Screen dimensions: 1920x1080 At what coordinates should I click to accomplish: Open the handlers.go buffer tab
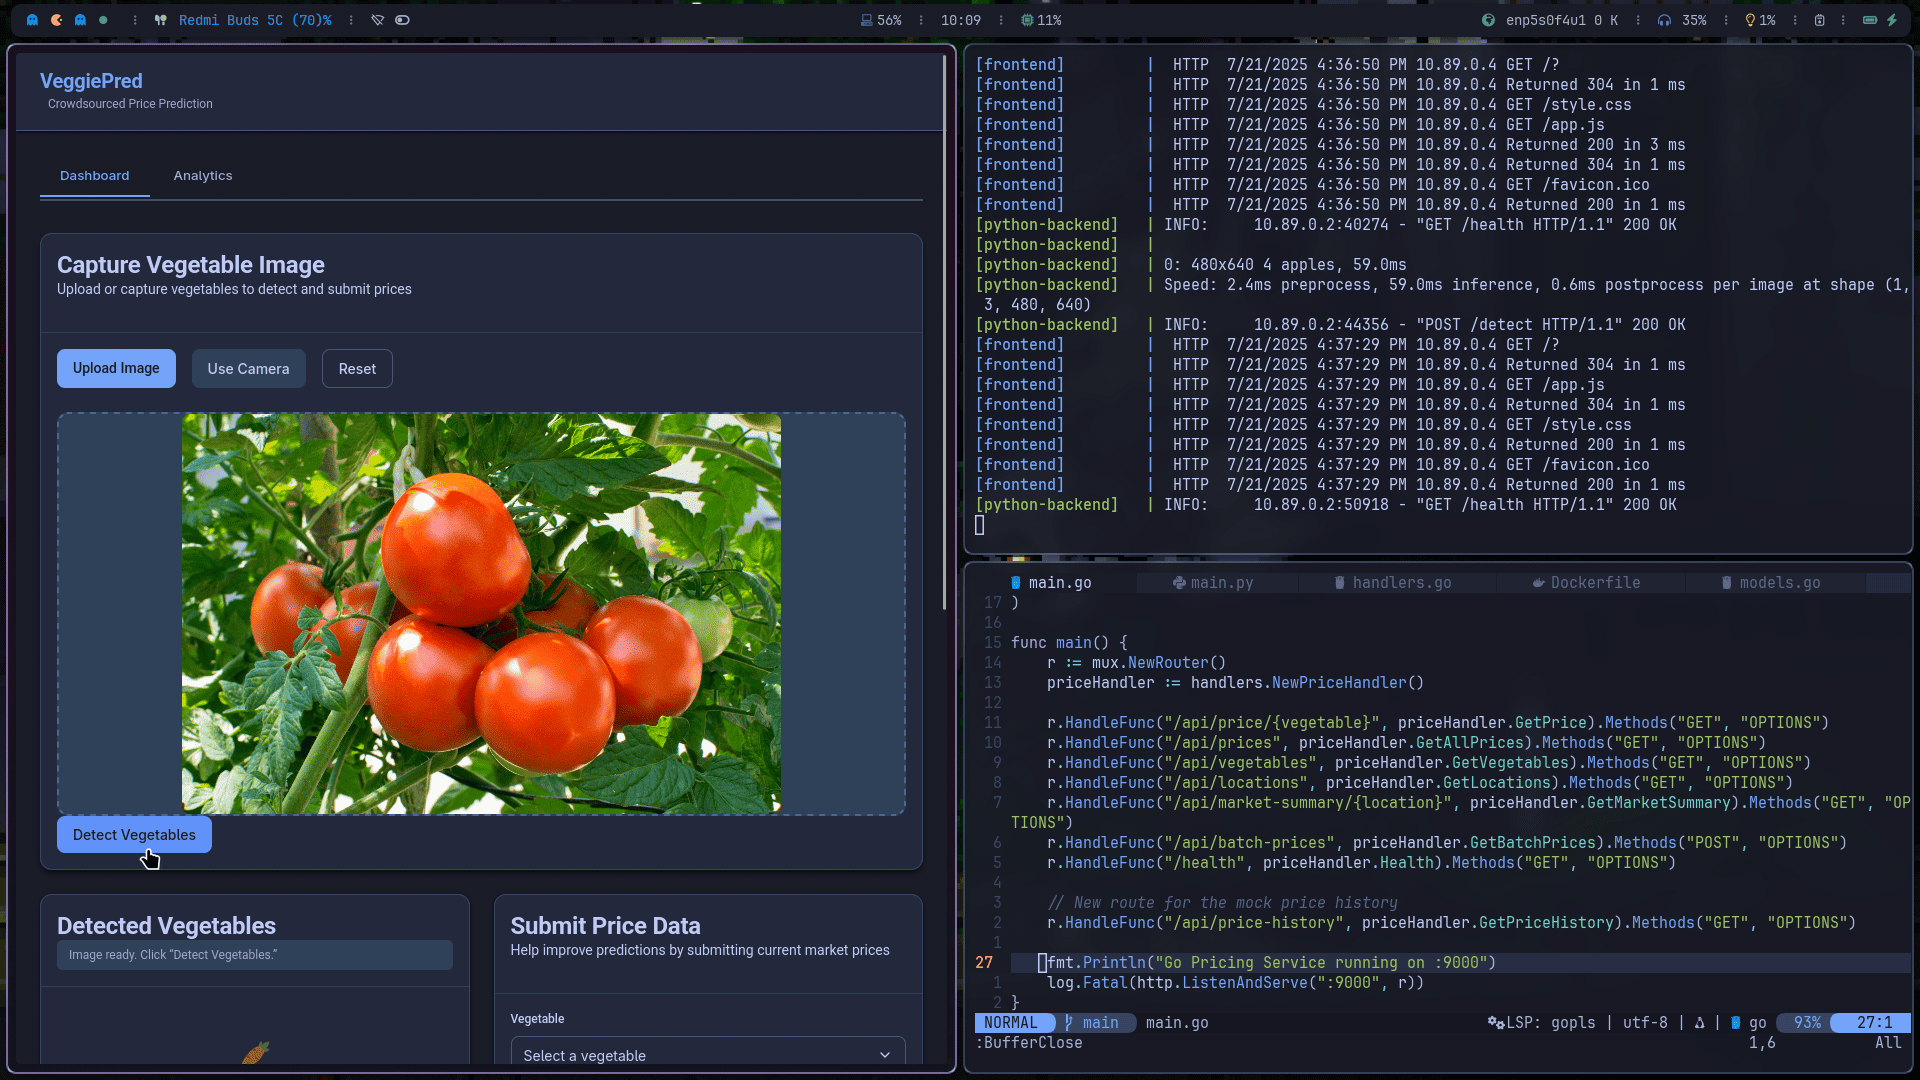coord(1393,583)
